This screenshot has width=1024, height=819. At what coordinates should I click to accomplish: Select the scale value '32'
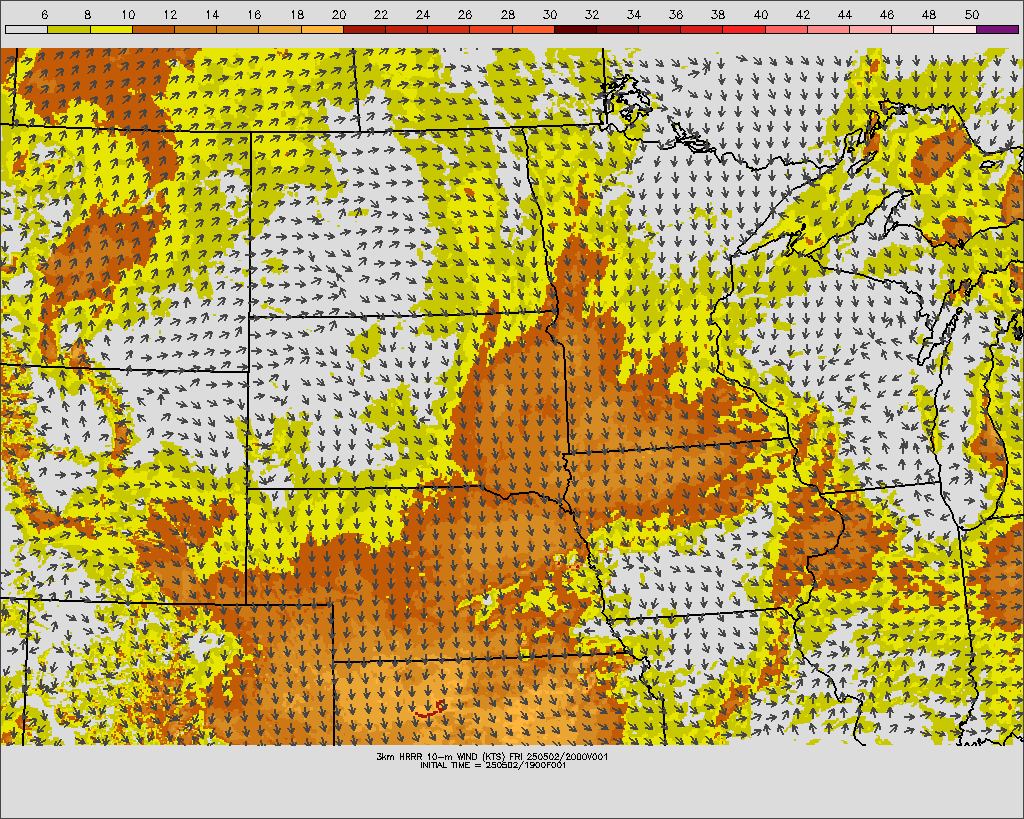coord(592,14)
